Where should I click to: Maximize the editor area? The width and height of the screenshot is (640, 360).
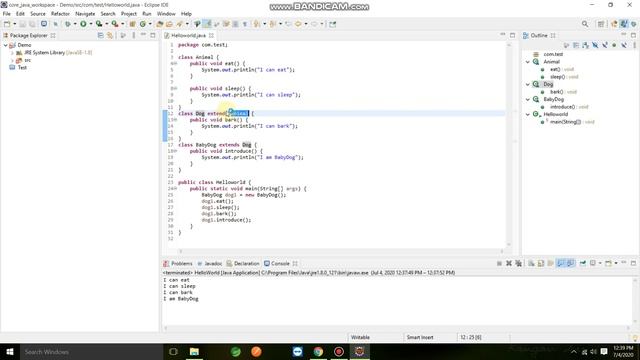pos(512,36)
